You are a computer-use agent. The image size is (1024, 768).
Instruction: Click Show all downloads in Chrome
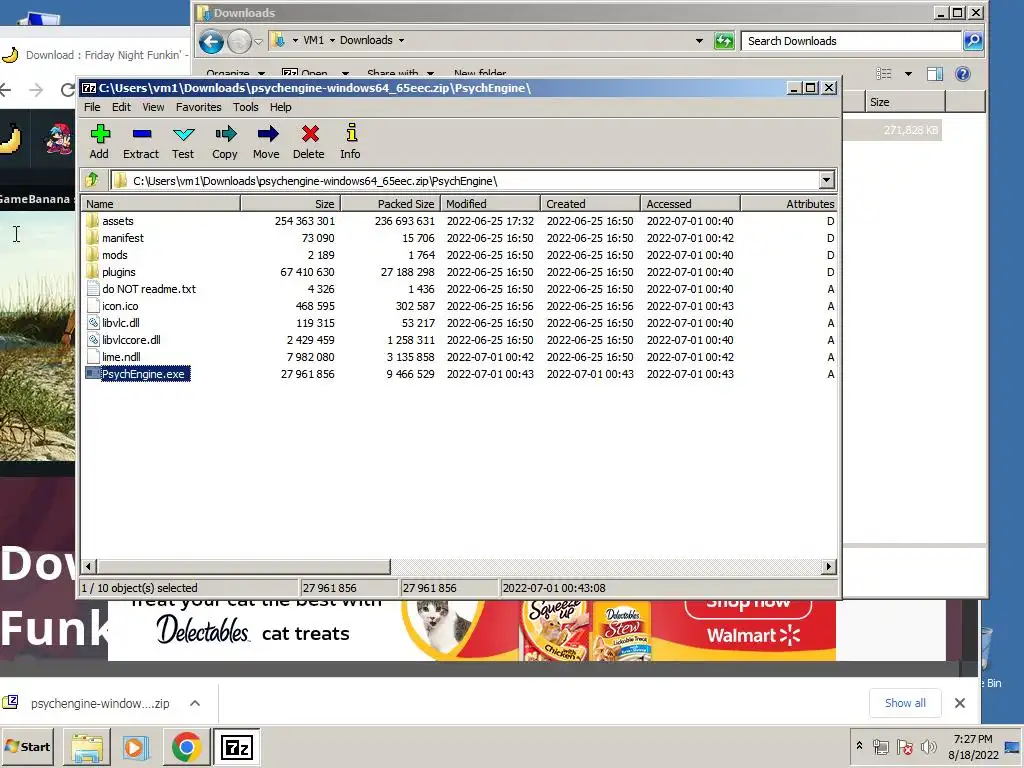pos(904,703)
